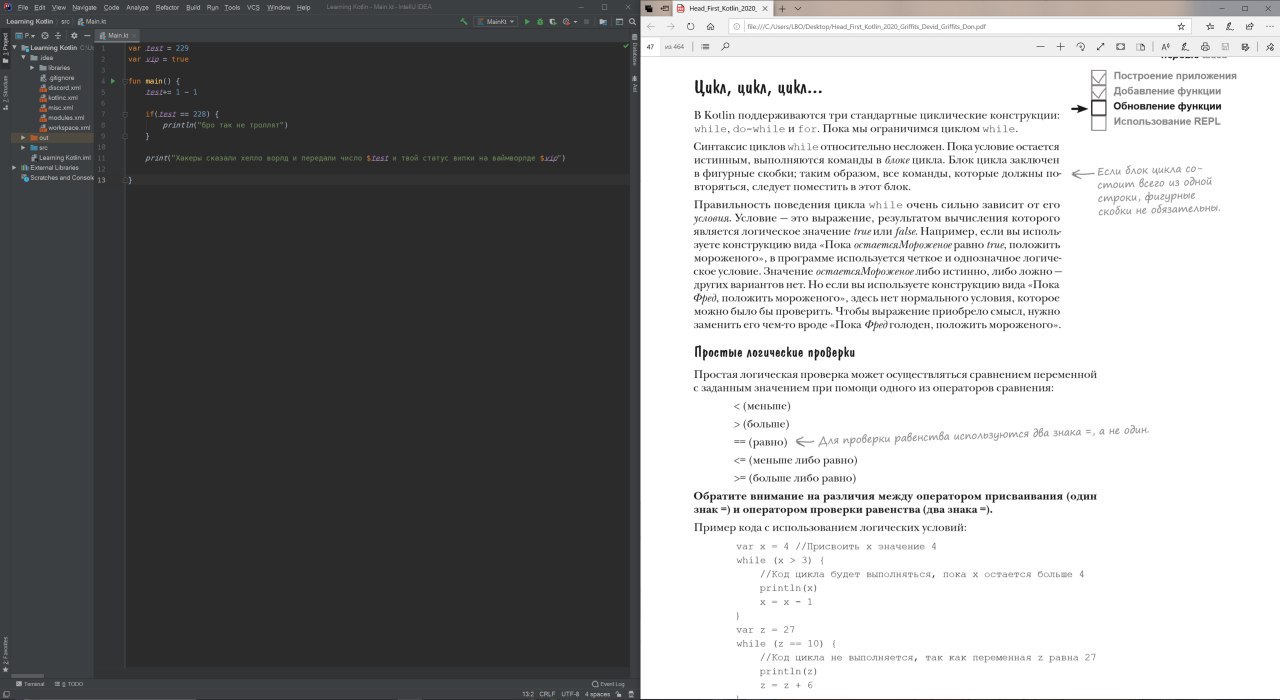Rotate the PDF page icon
The width and height of the screenshot is (1280, 700).
tap(1080, 46)
